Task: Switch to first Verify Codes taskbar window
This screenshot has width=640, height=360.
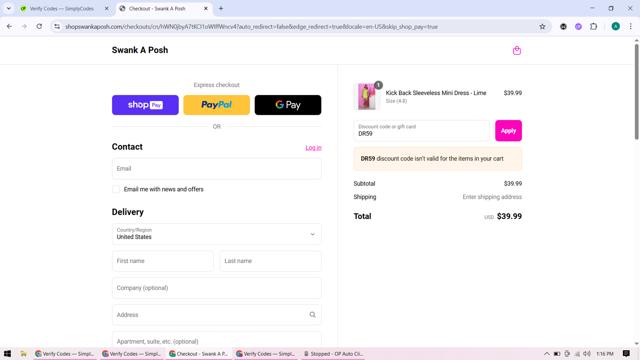Action: (x=64, y=354)
